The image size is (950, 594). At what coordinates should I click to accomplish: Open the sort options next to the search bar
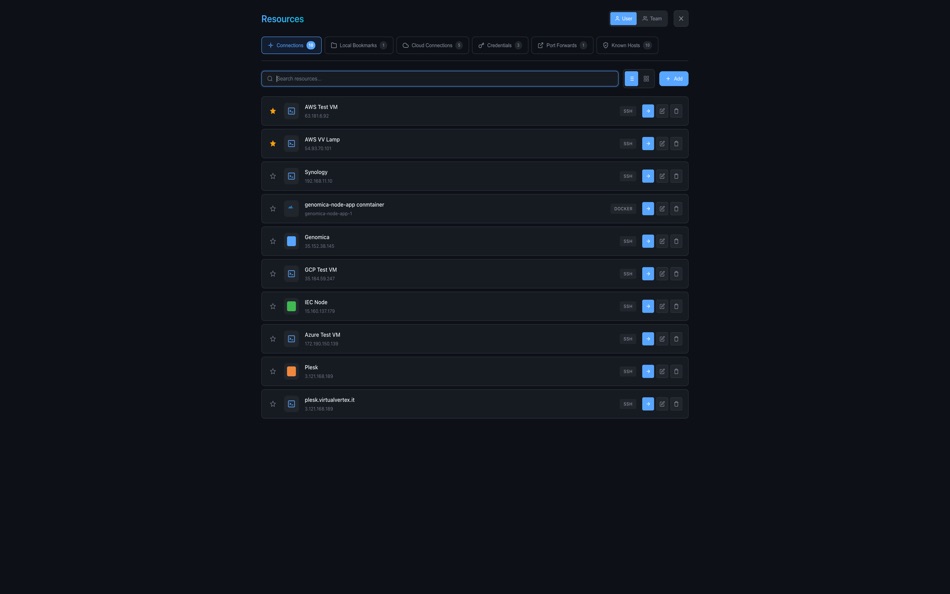pos(631,77)
